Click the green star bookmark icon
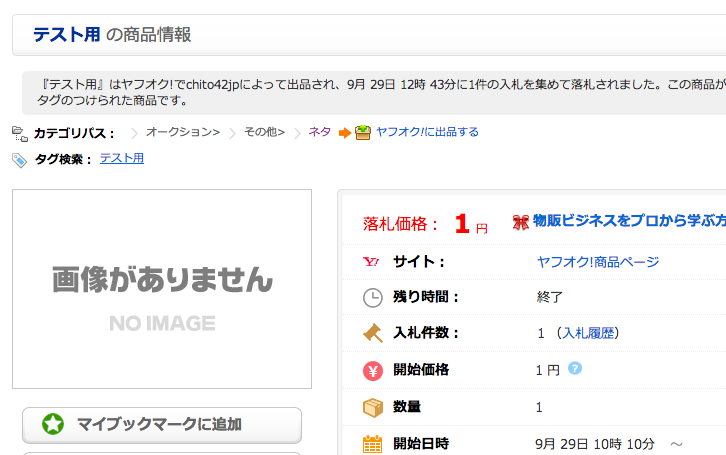This screenshot has width=726, height=455. pyautogui.click(x=53, y=424)
